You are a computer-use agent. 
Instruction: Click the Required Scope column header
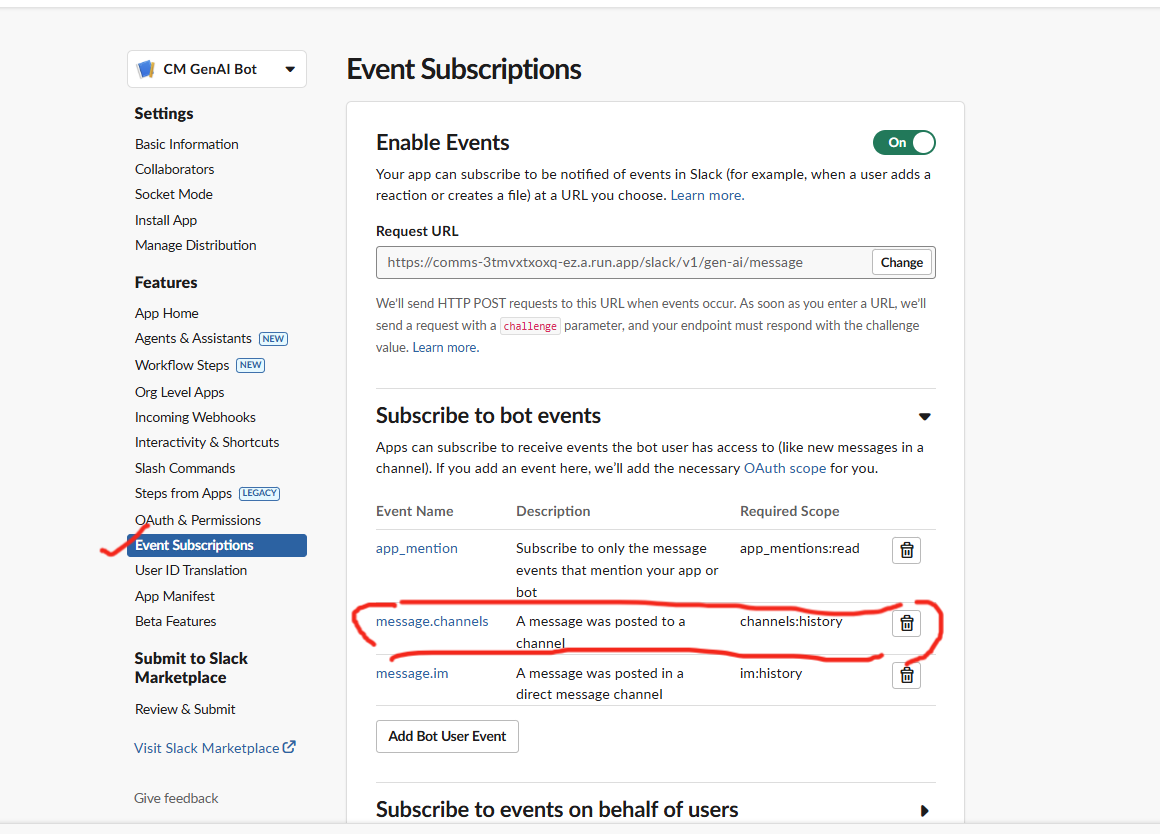(x=789, y=511)
